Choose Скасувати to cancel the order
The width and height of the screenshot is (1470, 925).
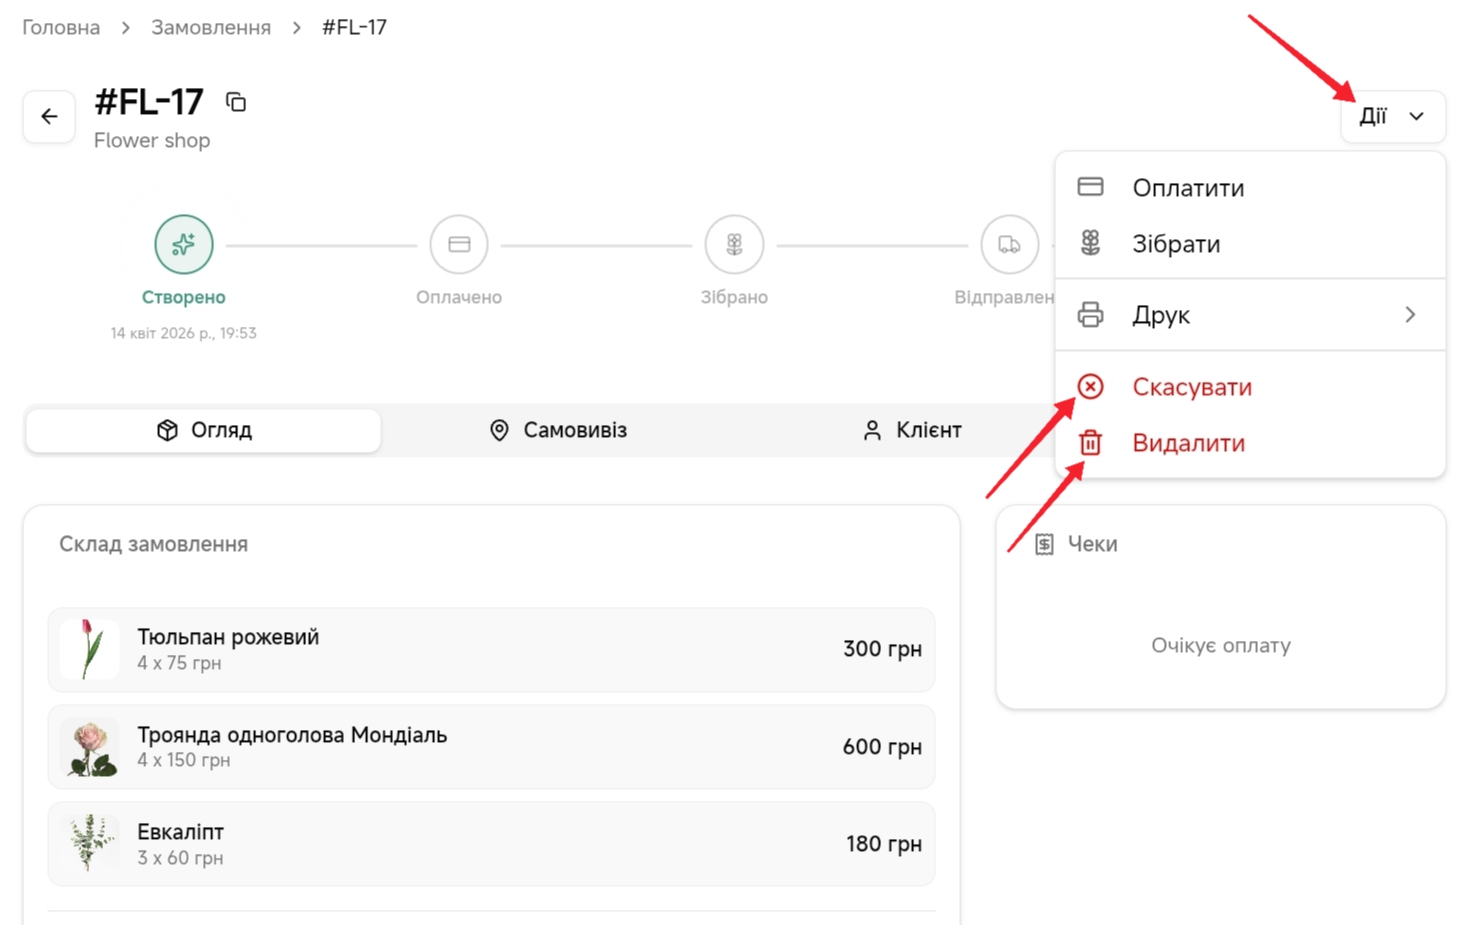pos(1191,387)
